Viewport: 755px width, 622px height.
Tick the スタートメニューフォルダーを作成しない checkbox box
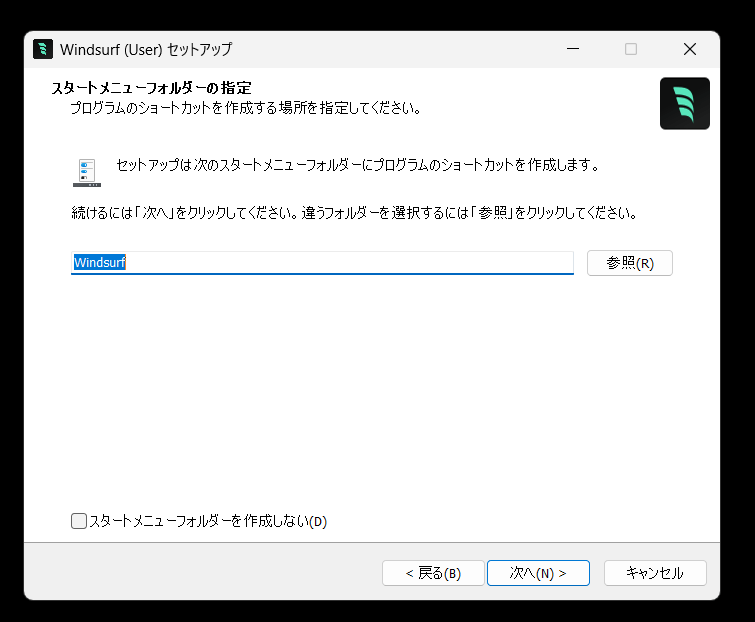pyautogui.click(x=78, y=521)
